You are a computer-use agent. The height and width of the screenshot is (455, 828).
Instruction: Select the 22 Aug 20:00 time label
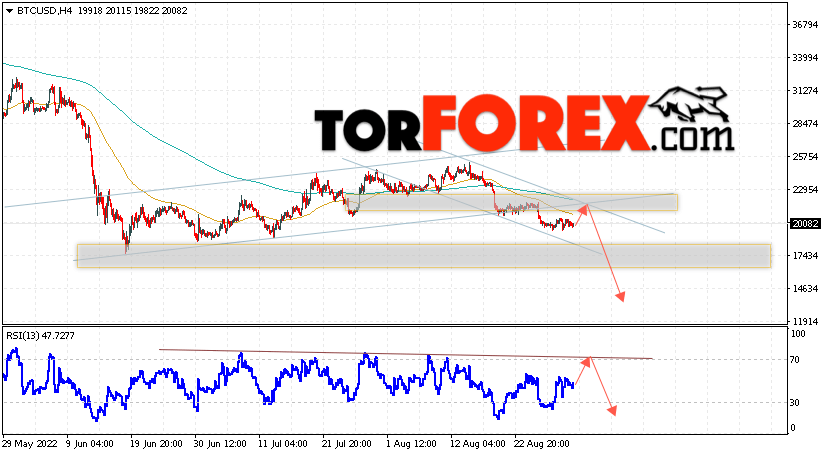coord(542,444)
